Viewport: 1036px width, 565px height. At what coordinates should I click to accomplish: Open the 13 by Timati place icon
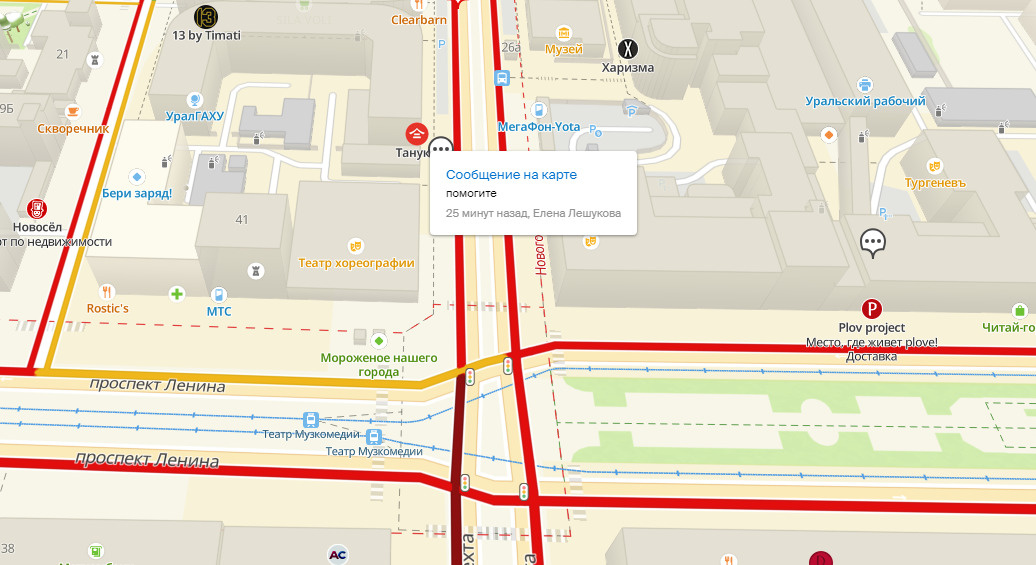[205, 17]
